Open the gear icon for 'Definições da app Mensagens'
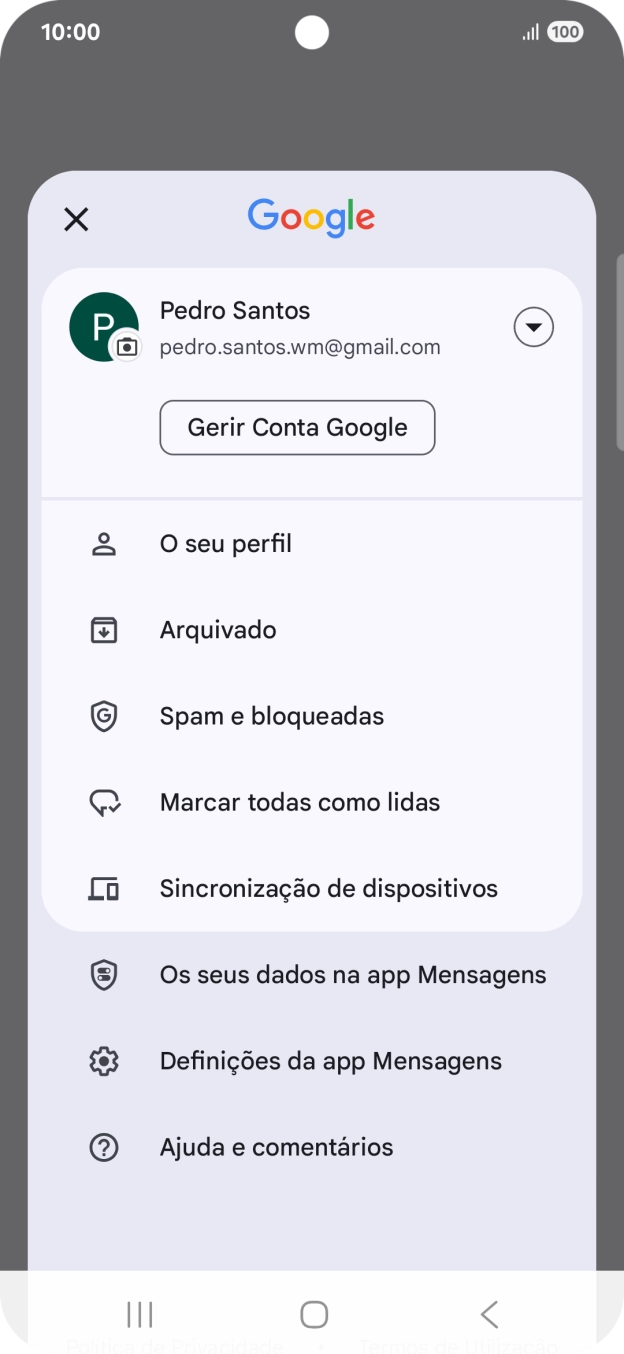This screenshot has width=624, height=1354. point(104,1060)
